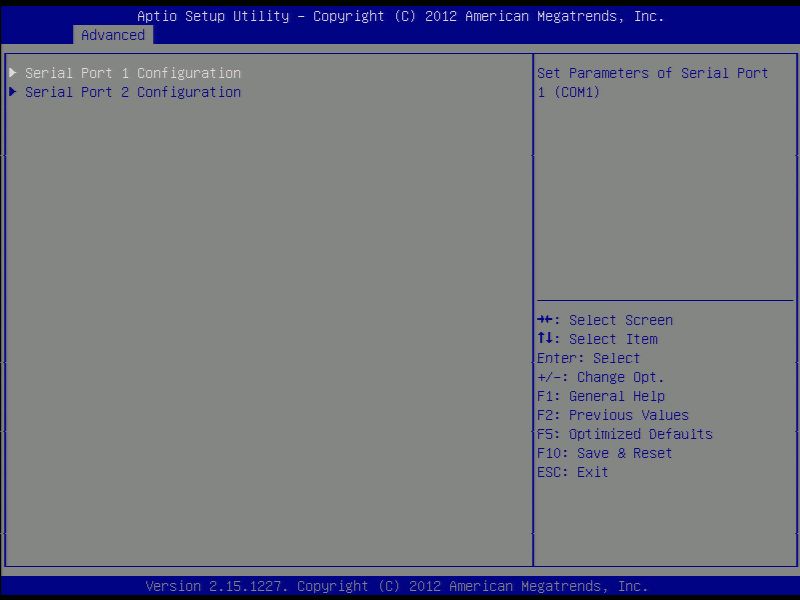Click 'F5: Optimized Defaults' hint line
This screenshot has height=600, width=800.
point(625,434)
